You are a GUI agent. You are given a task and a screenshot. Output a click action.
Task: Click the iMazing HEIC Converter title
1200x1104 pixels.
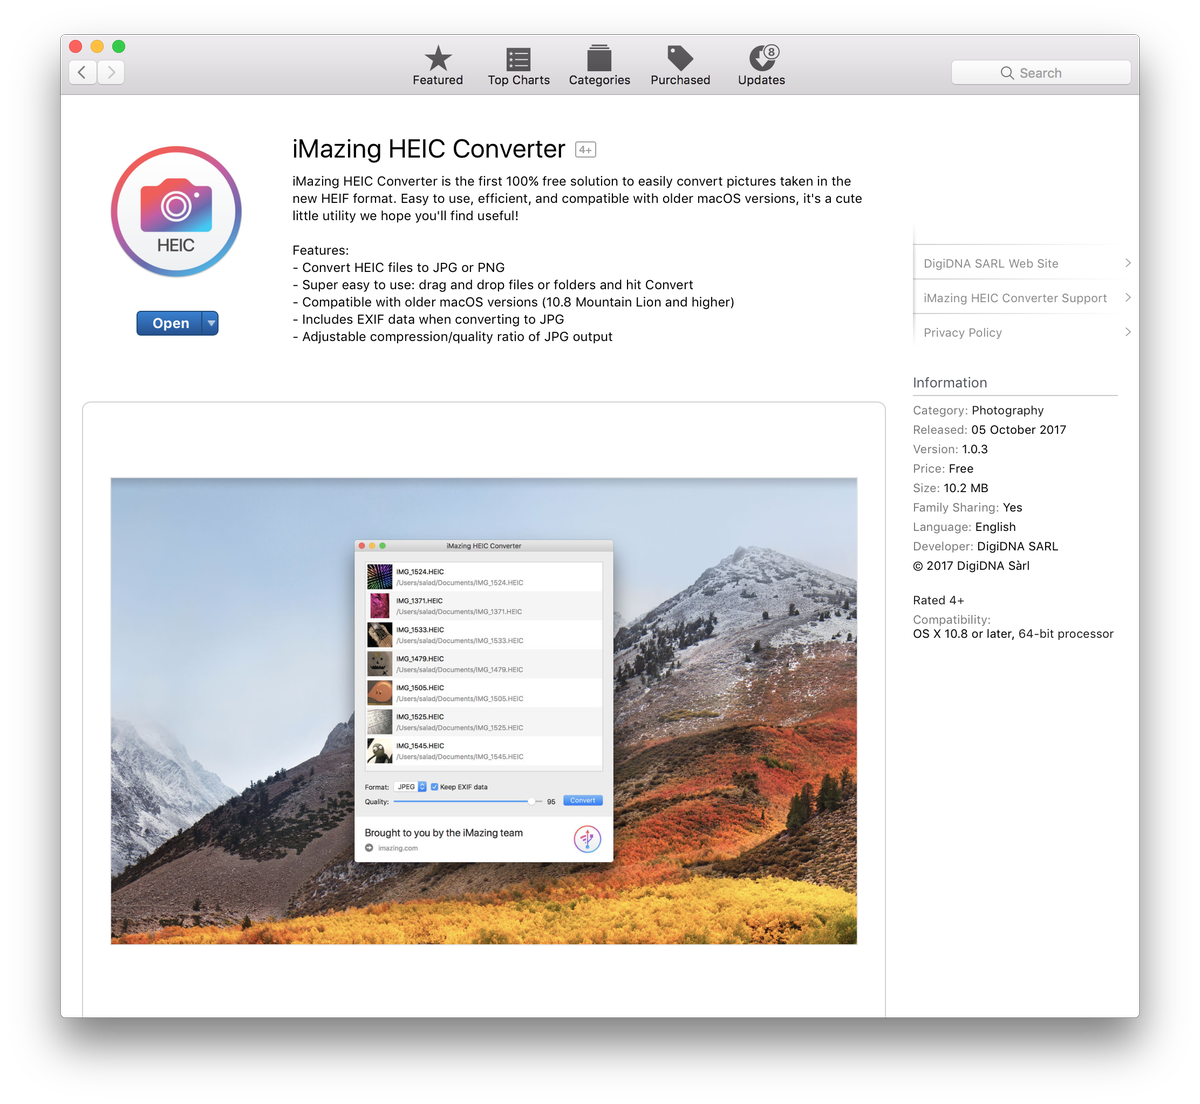429,149
